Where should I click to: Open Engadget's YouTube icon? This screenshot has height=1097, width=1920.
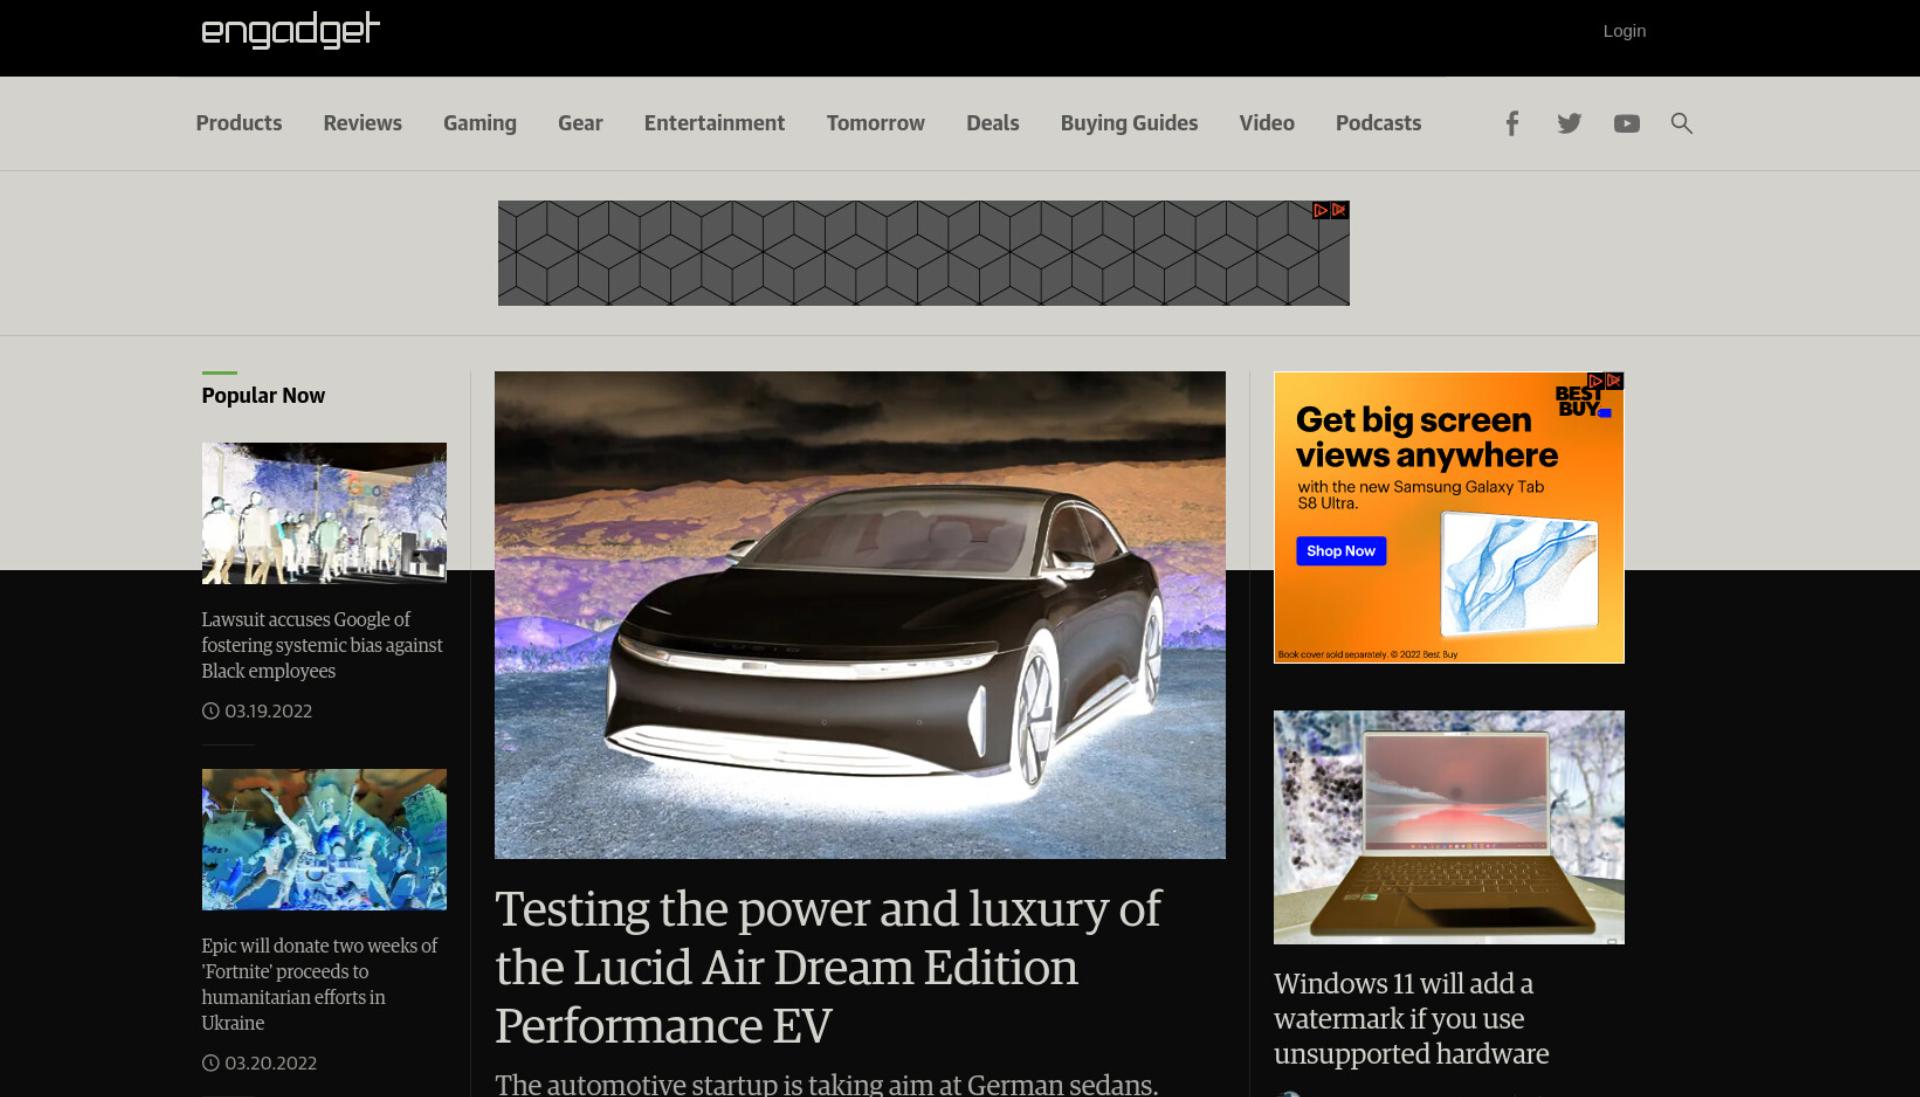1627,123
